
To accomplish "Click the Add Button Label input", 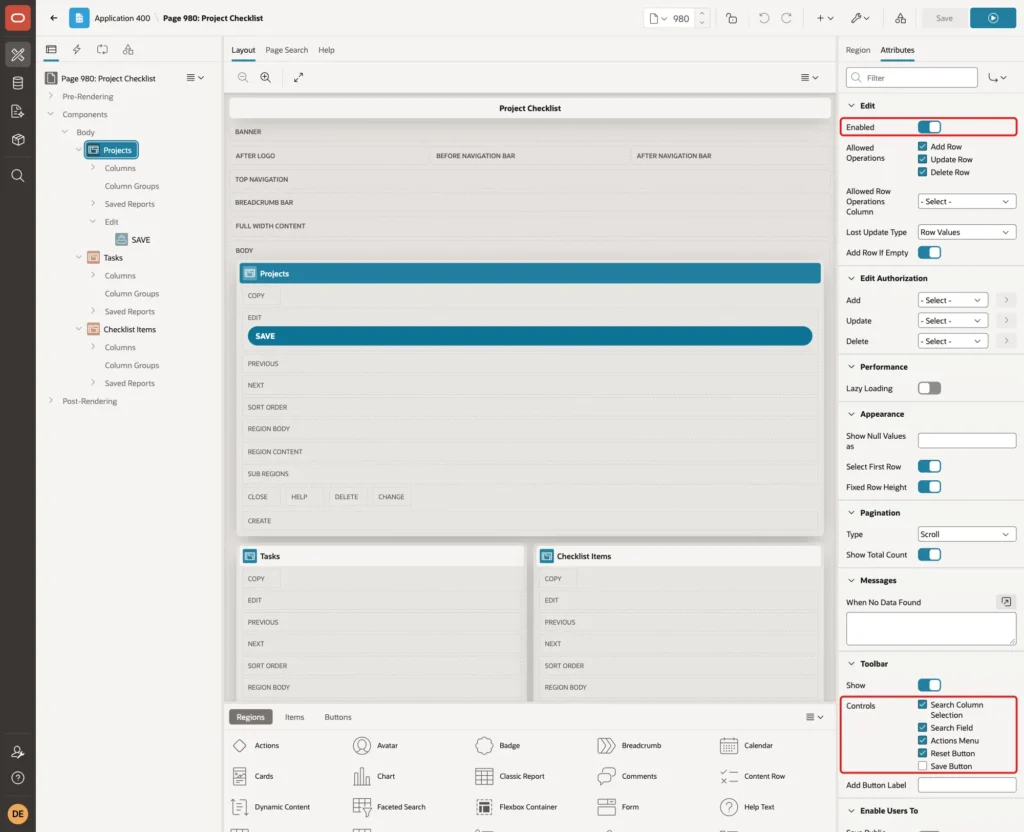I will coord(967,784).
